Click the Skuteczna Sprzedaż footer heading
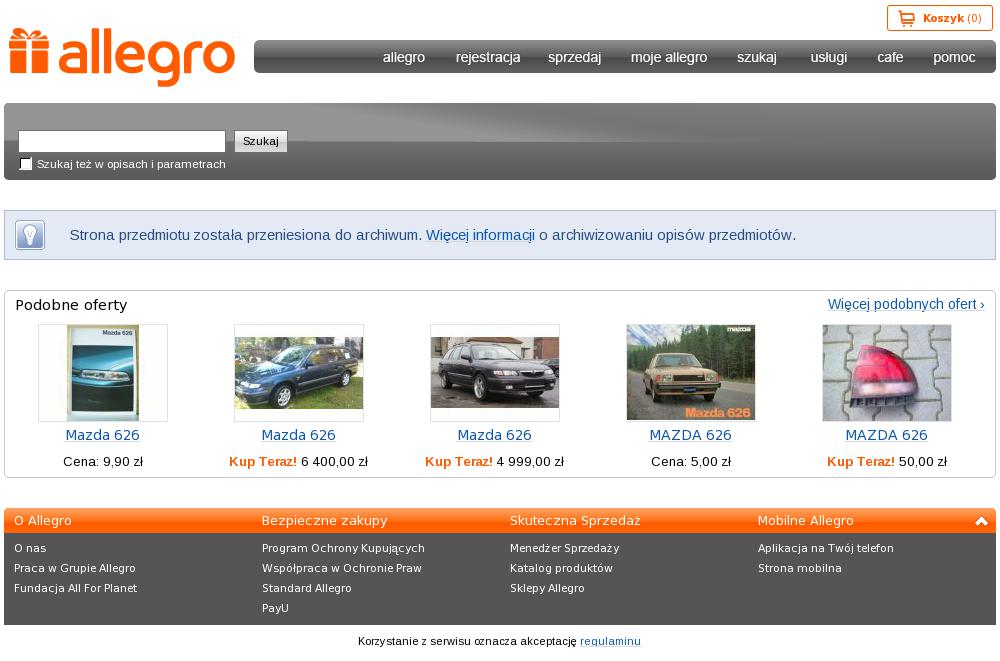The image size is (1000, 661). click(x=575, y=521)
